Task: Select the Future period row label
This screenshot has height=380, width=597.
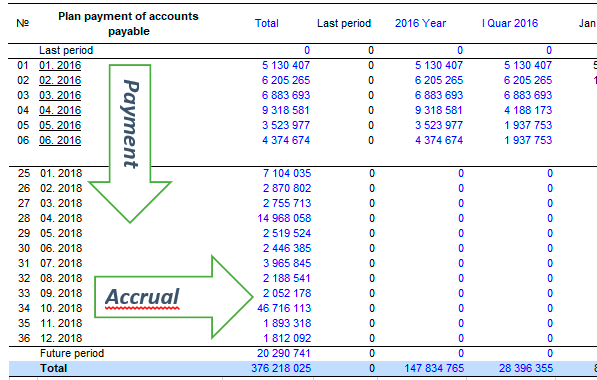Action: (x=72, y=353)
